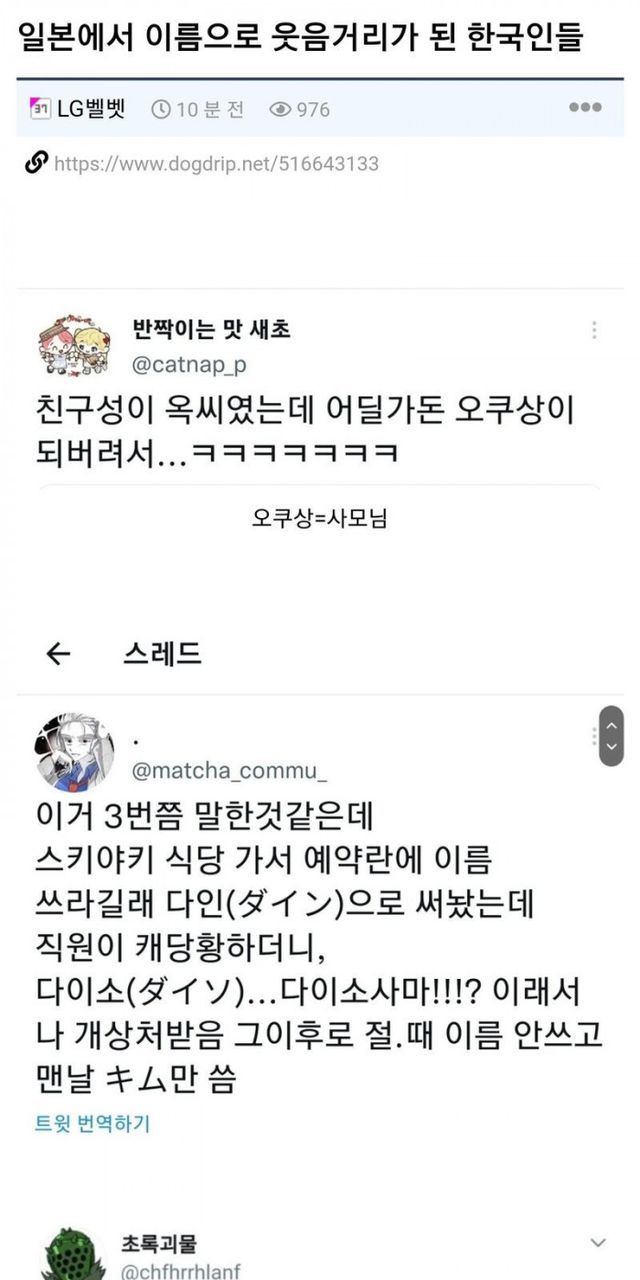640x1280 pixels.
Task: Select the 반짝이는 맛 새초 display name
Action: click(211, 330)
